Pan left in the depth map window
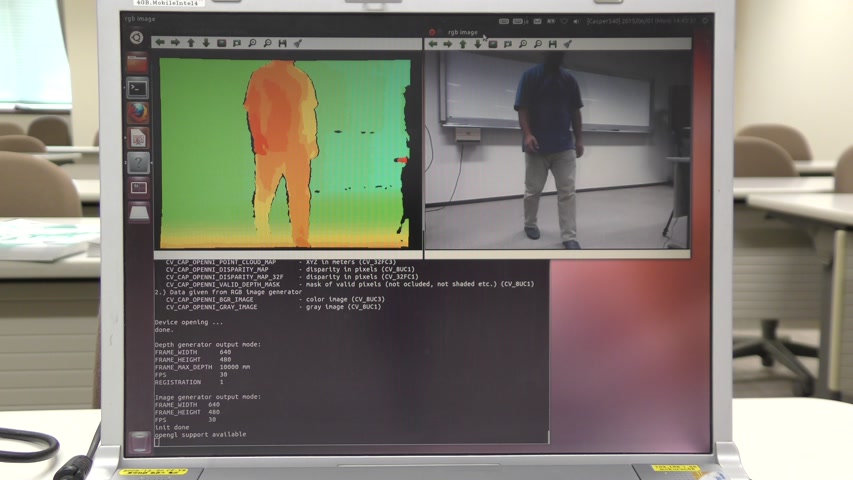This screenshot has height=480, width=853. point(160,42)
